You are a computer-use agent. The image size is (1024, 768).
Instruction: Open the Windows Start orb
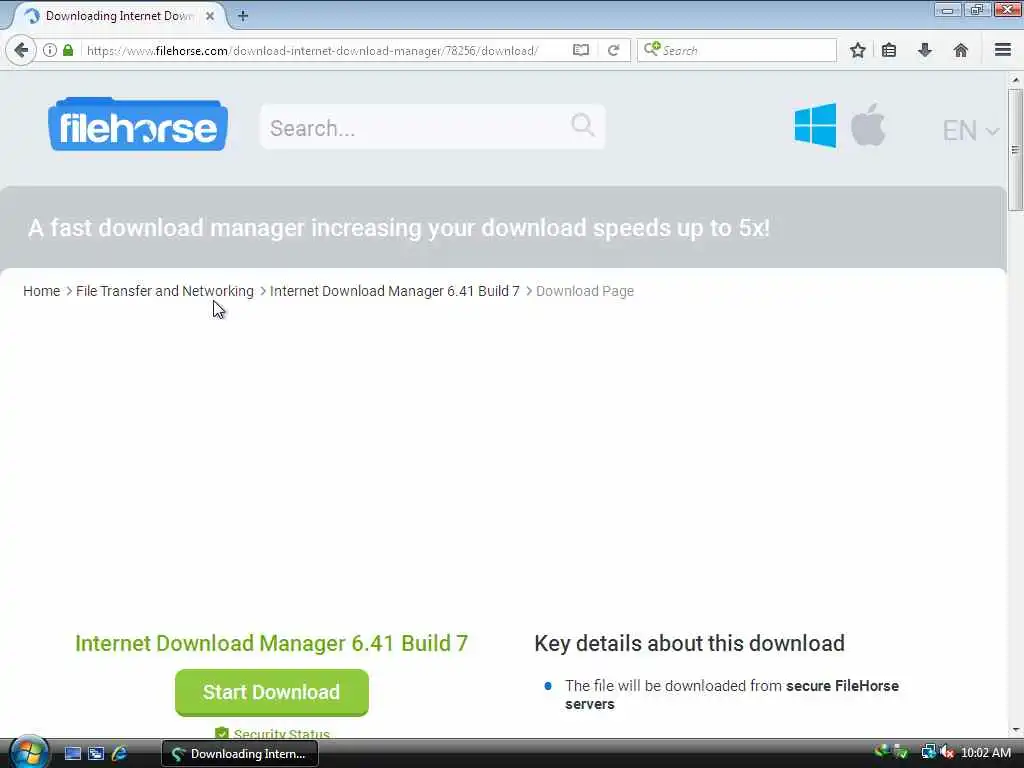pyautogui.click(x=27, y=752)
